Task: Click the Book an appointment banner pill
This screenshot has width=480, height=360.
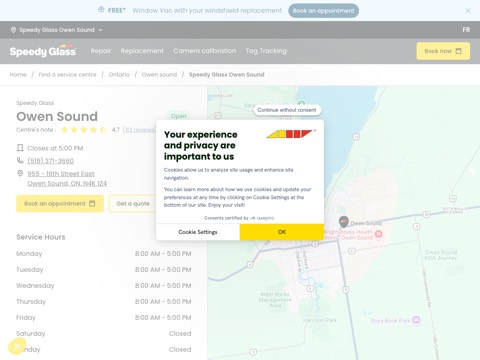Action: (x=323, y=11)
